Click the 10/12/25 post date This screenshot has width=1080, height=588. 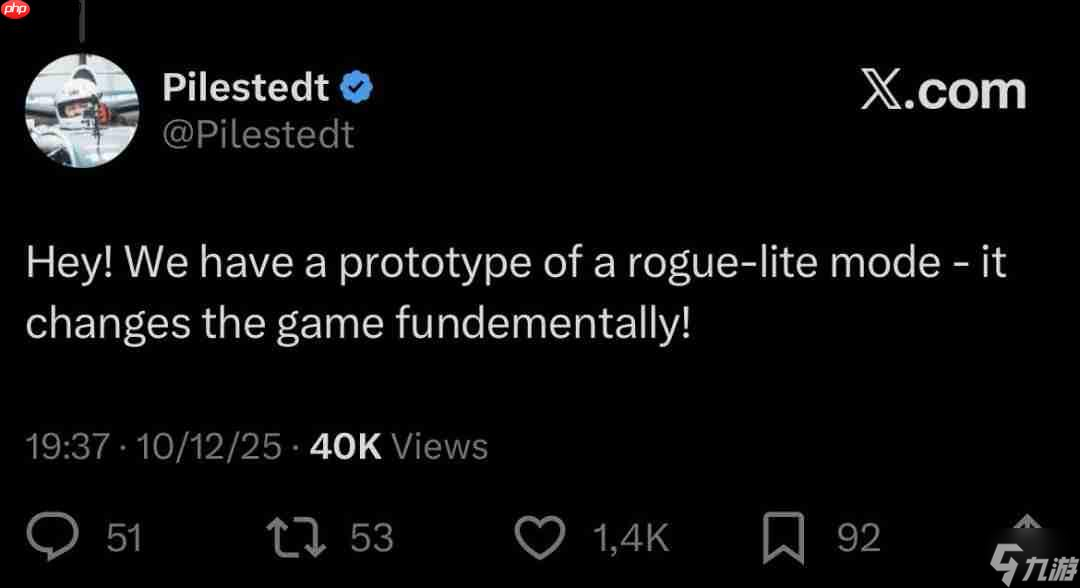(x=210, y=446)
